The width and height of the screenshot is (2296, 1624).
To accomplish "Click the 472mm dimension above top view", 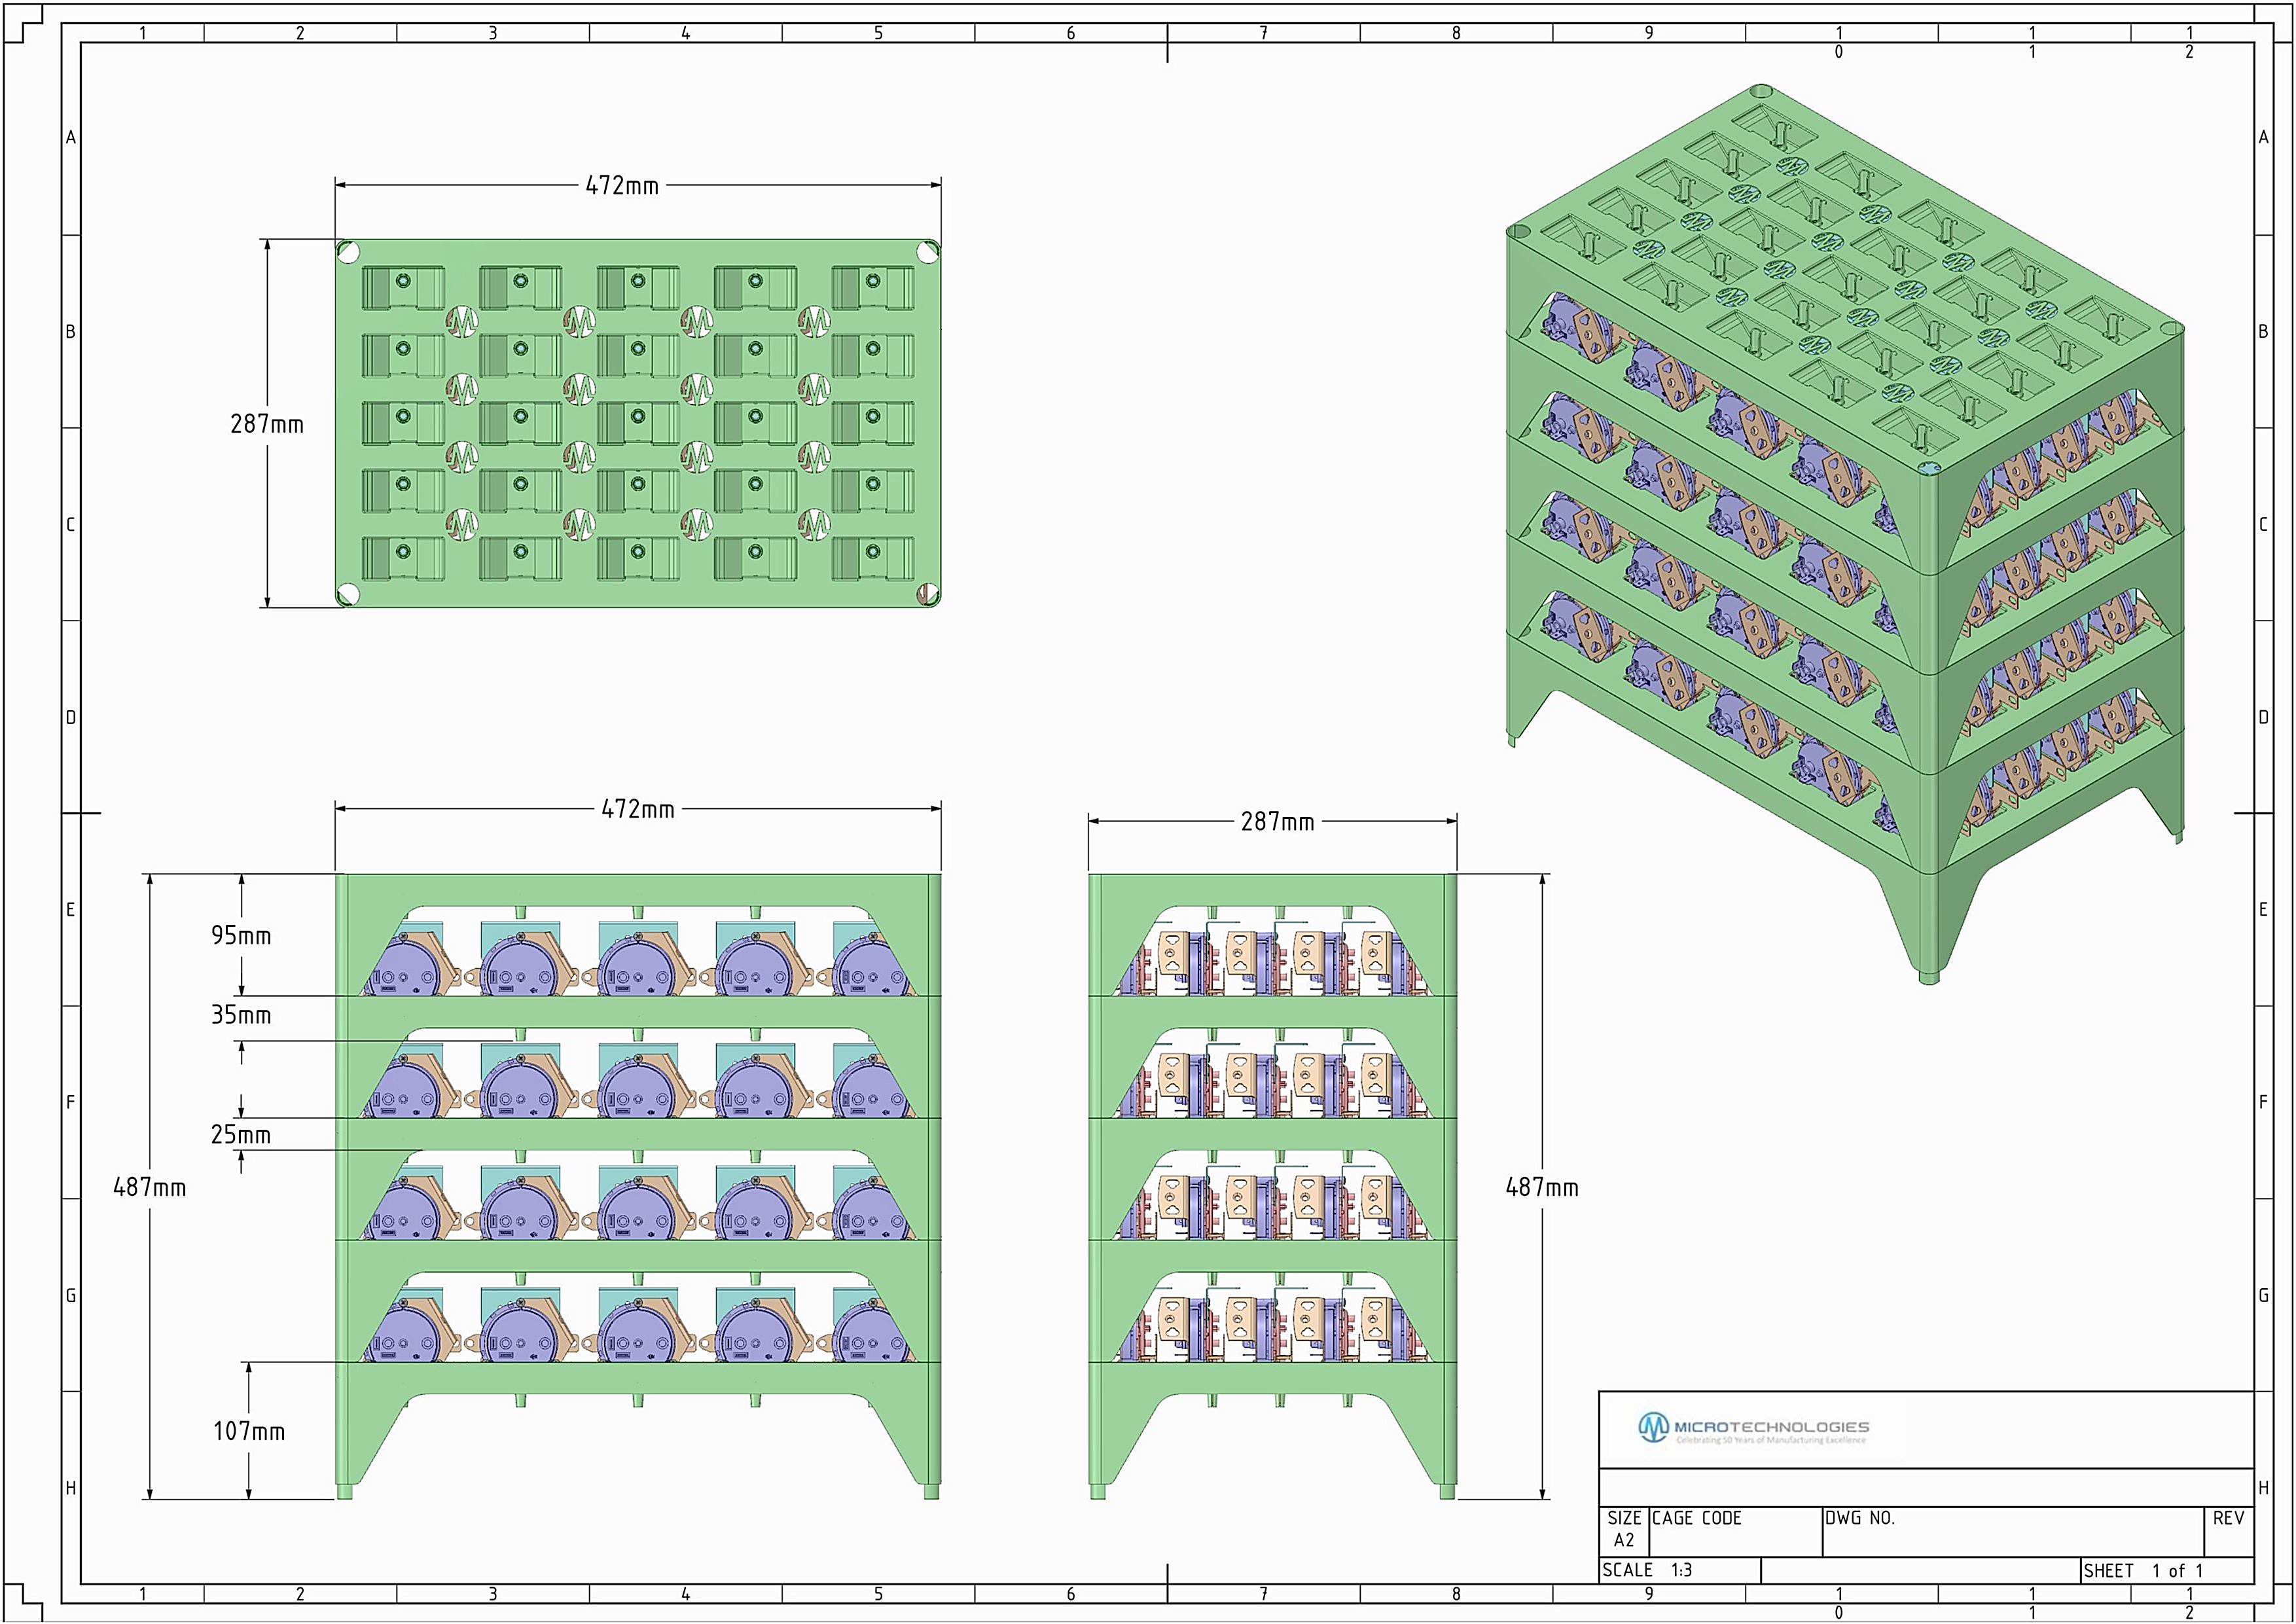I will [622, 186].
